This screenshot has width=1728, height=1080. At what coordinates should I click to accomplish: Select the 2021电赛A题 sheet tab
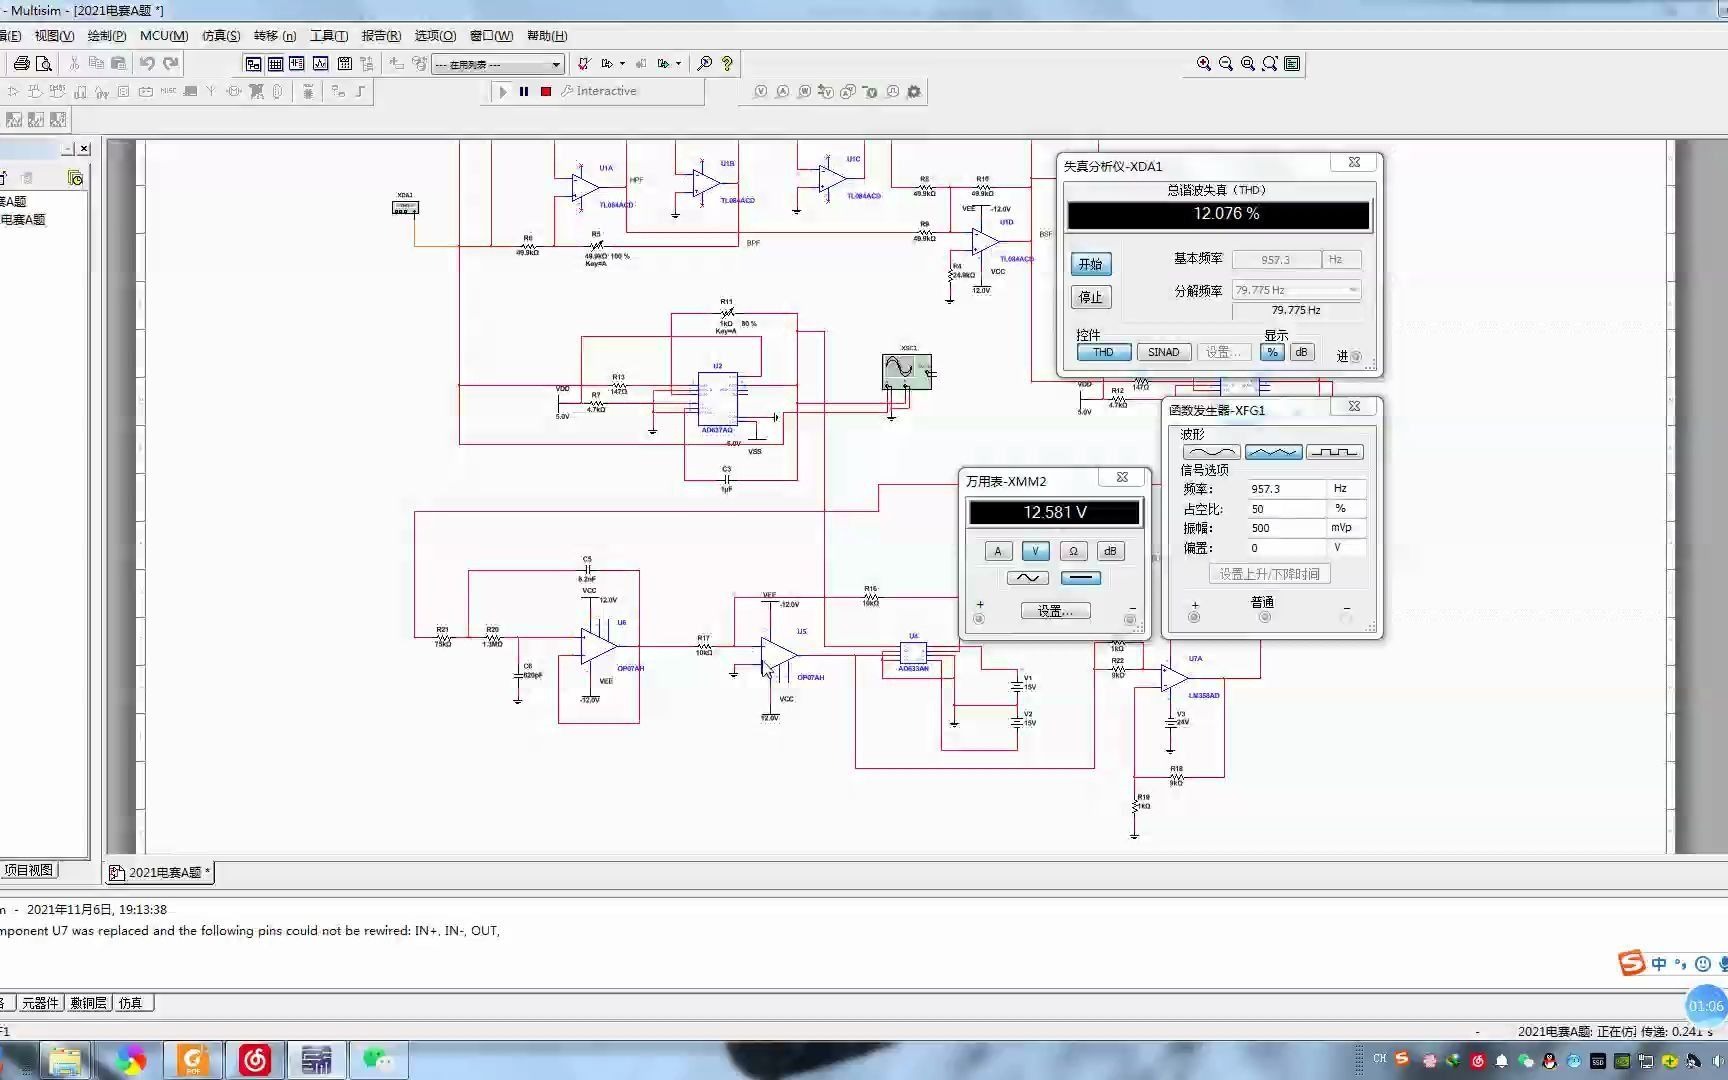[x=160, y=872]
